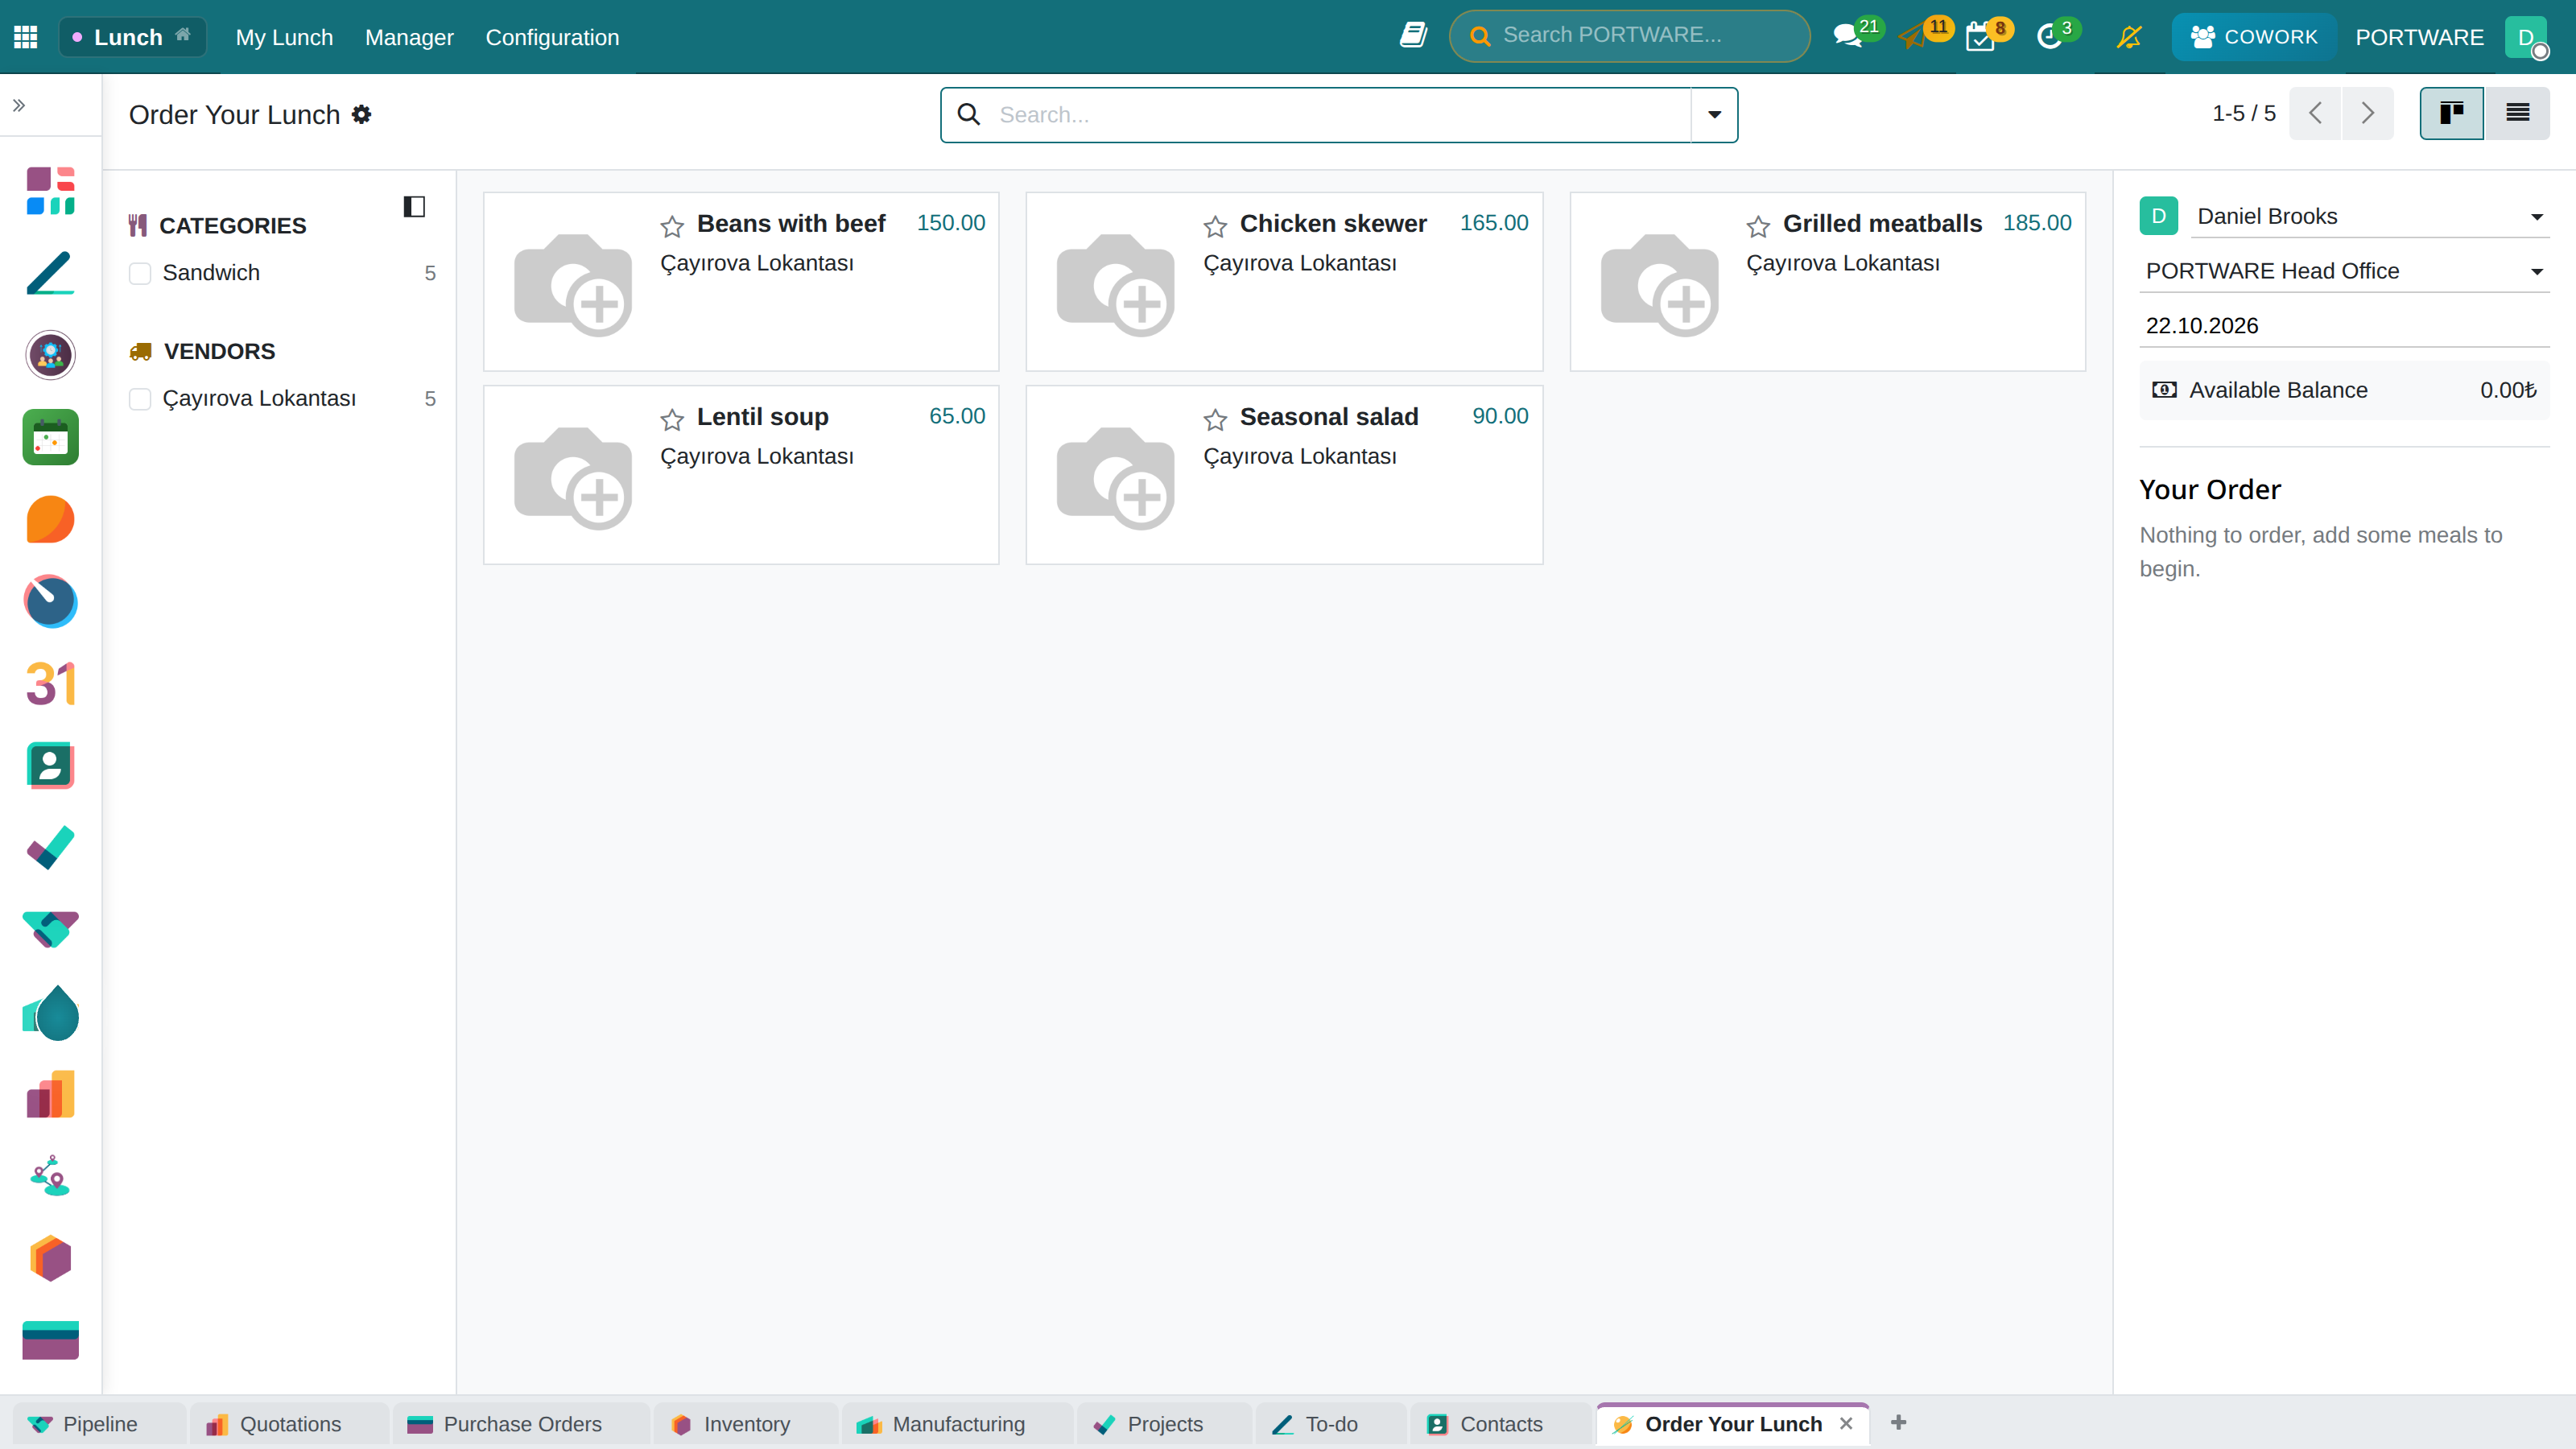Screen dimensions: 2576x1449
Task: Open the knowledge book icon in top bar
Action: point(1413,36)
